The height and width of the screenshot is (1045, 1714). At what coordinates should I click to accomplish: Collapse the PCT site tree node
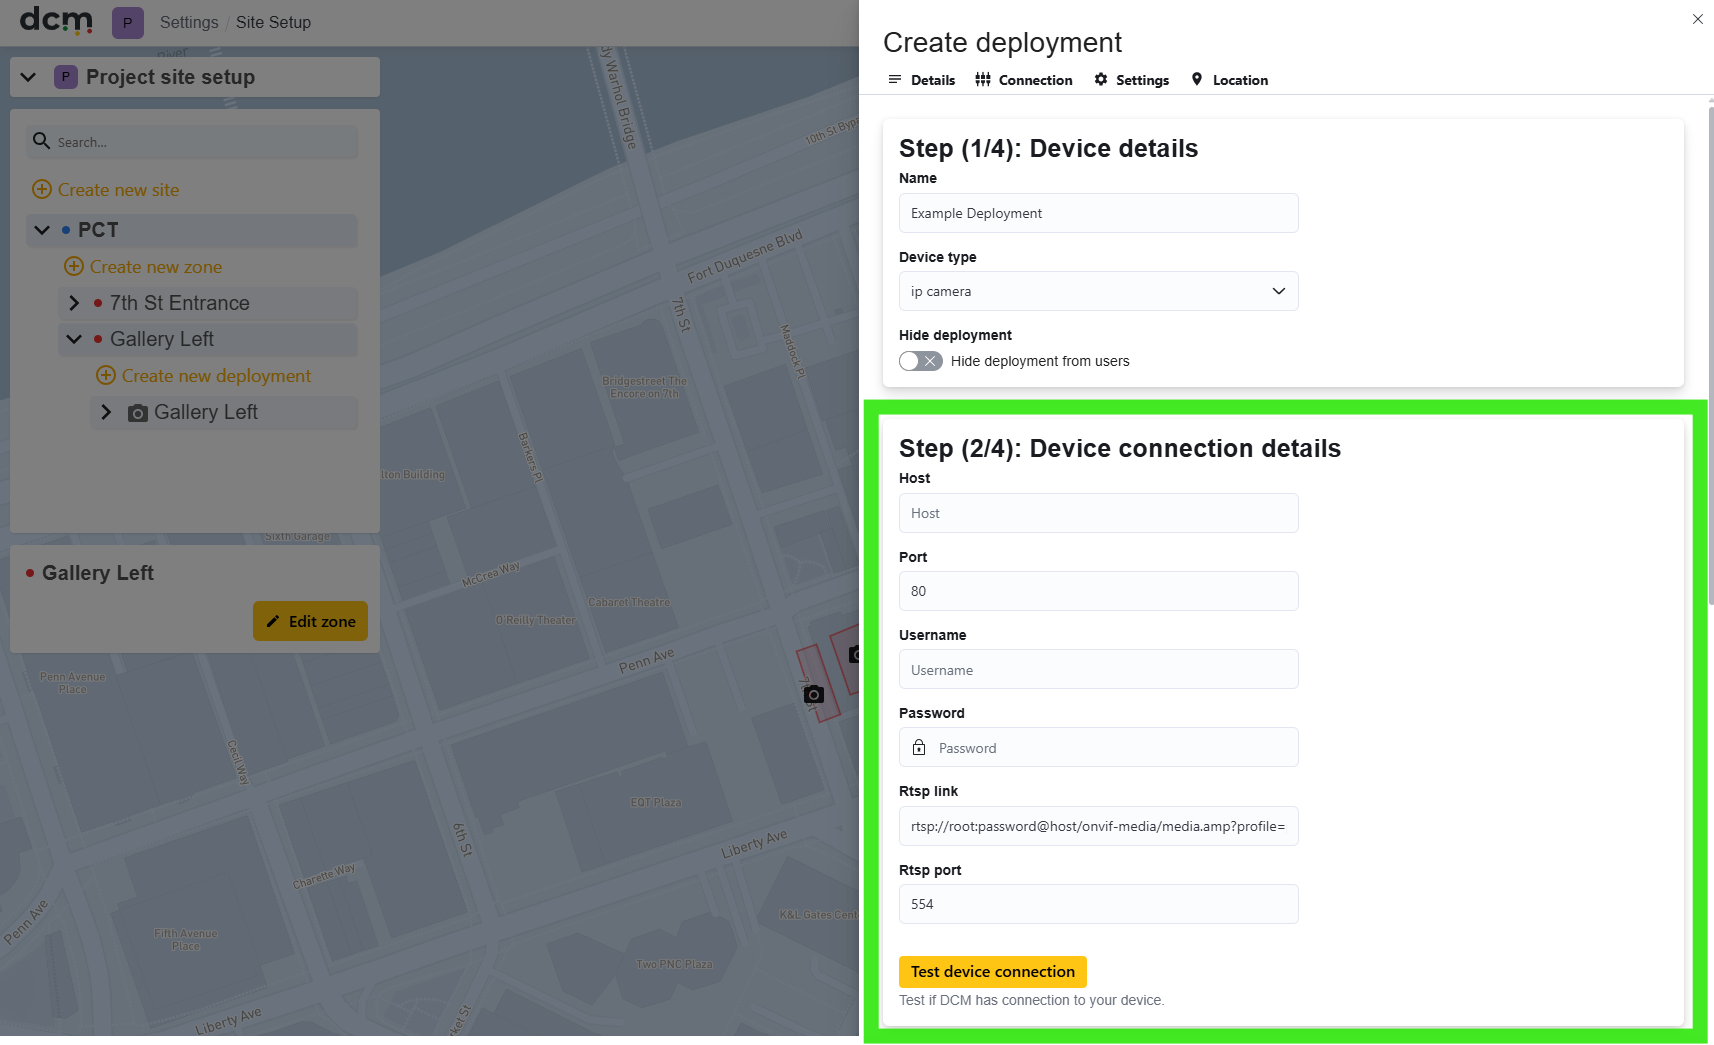[42, 229]
